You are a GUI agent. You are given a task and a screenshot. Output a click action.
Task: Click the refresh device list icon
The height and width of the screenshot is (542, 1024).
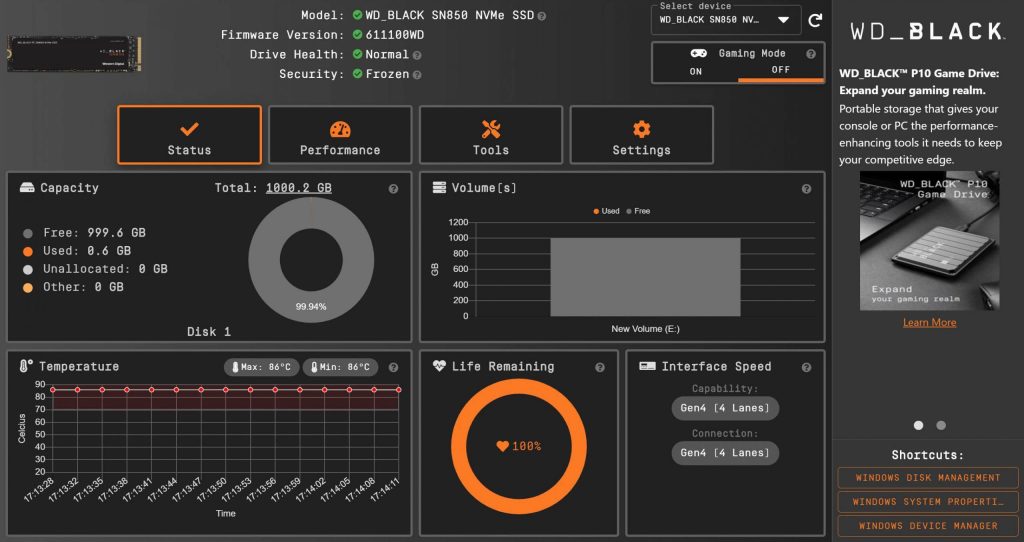tap(815, 20)
